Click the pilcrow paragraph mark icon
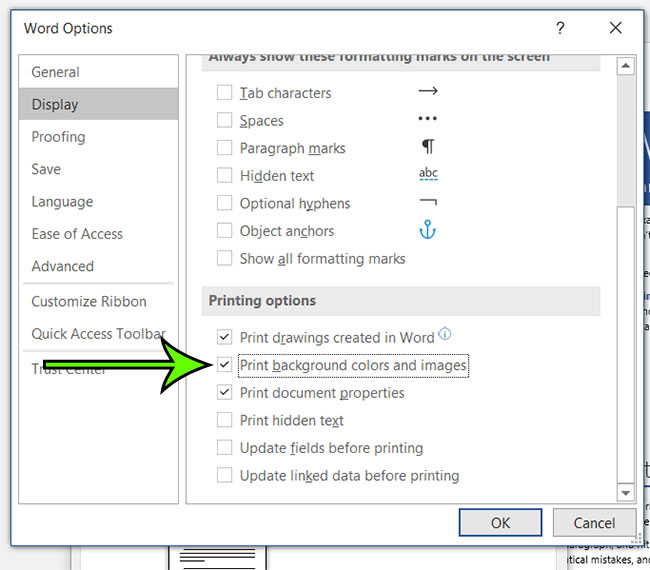Screen dimensions: 650x570 tap(428, 146)
